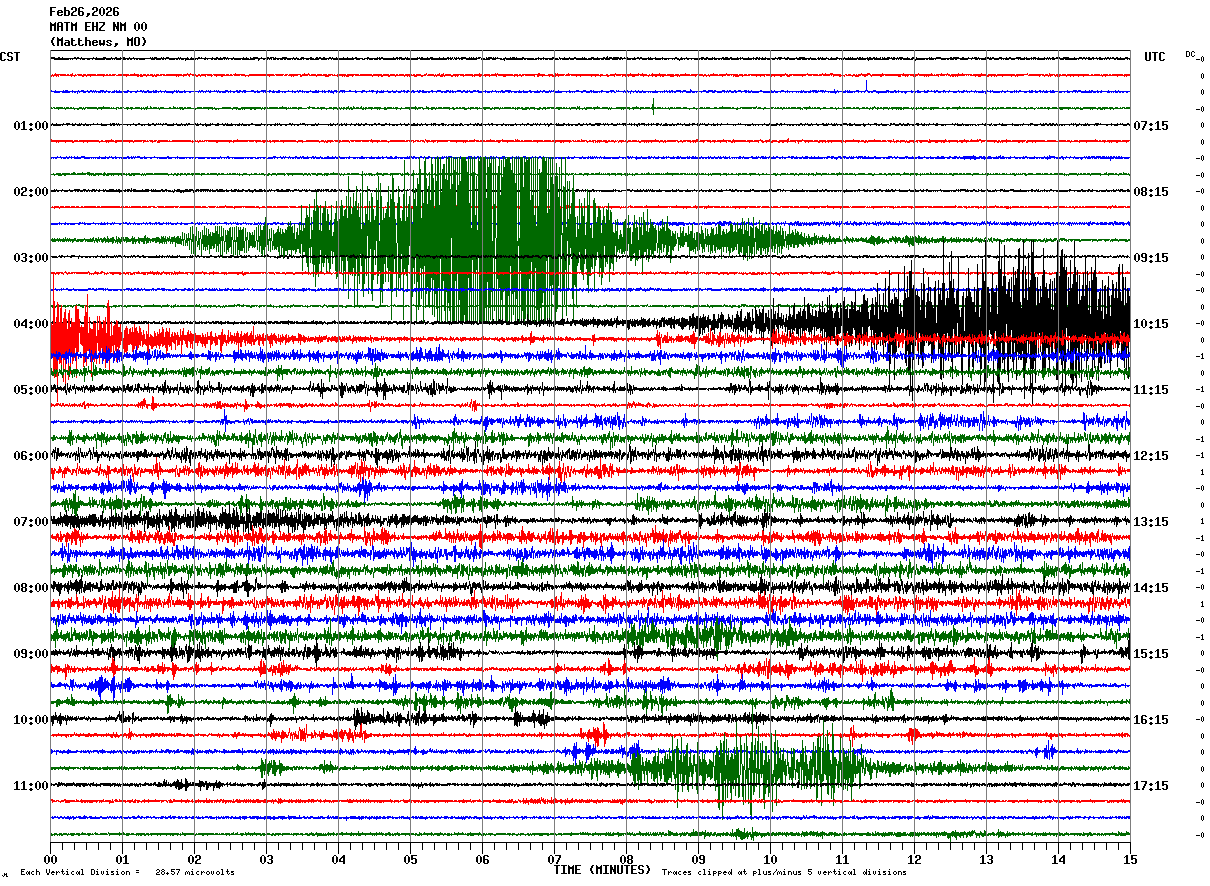Click minute tick label 13 on the x-axis

987,860
